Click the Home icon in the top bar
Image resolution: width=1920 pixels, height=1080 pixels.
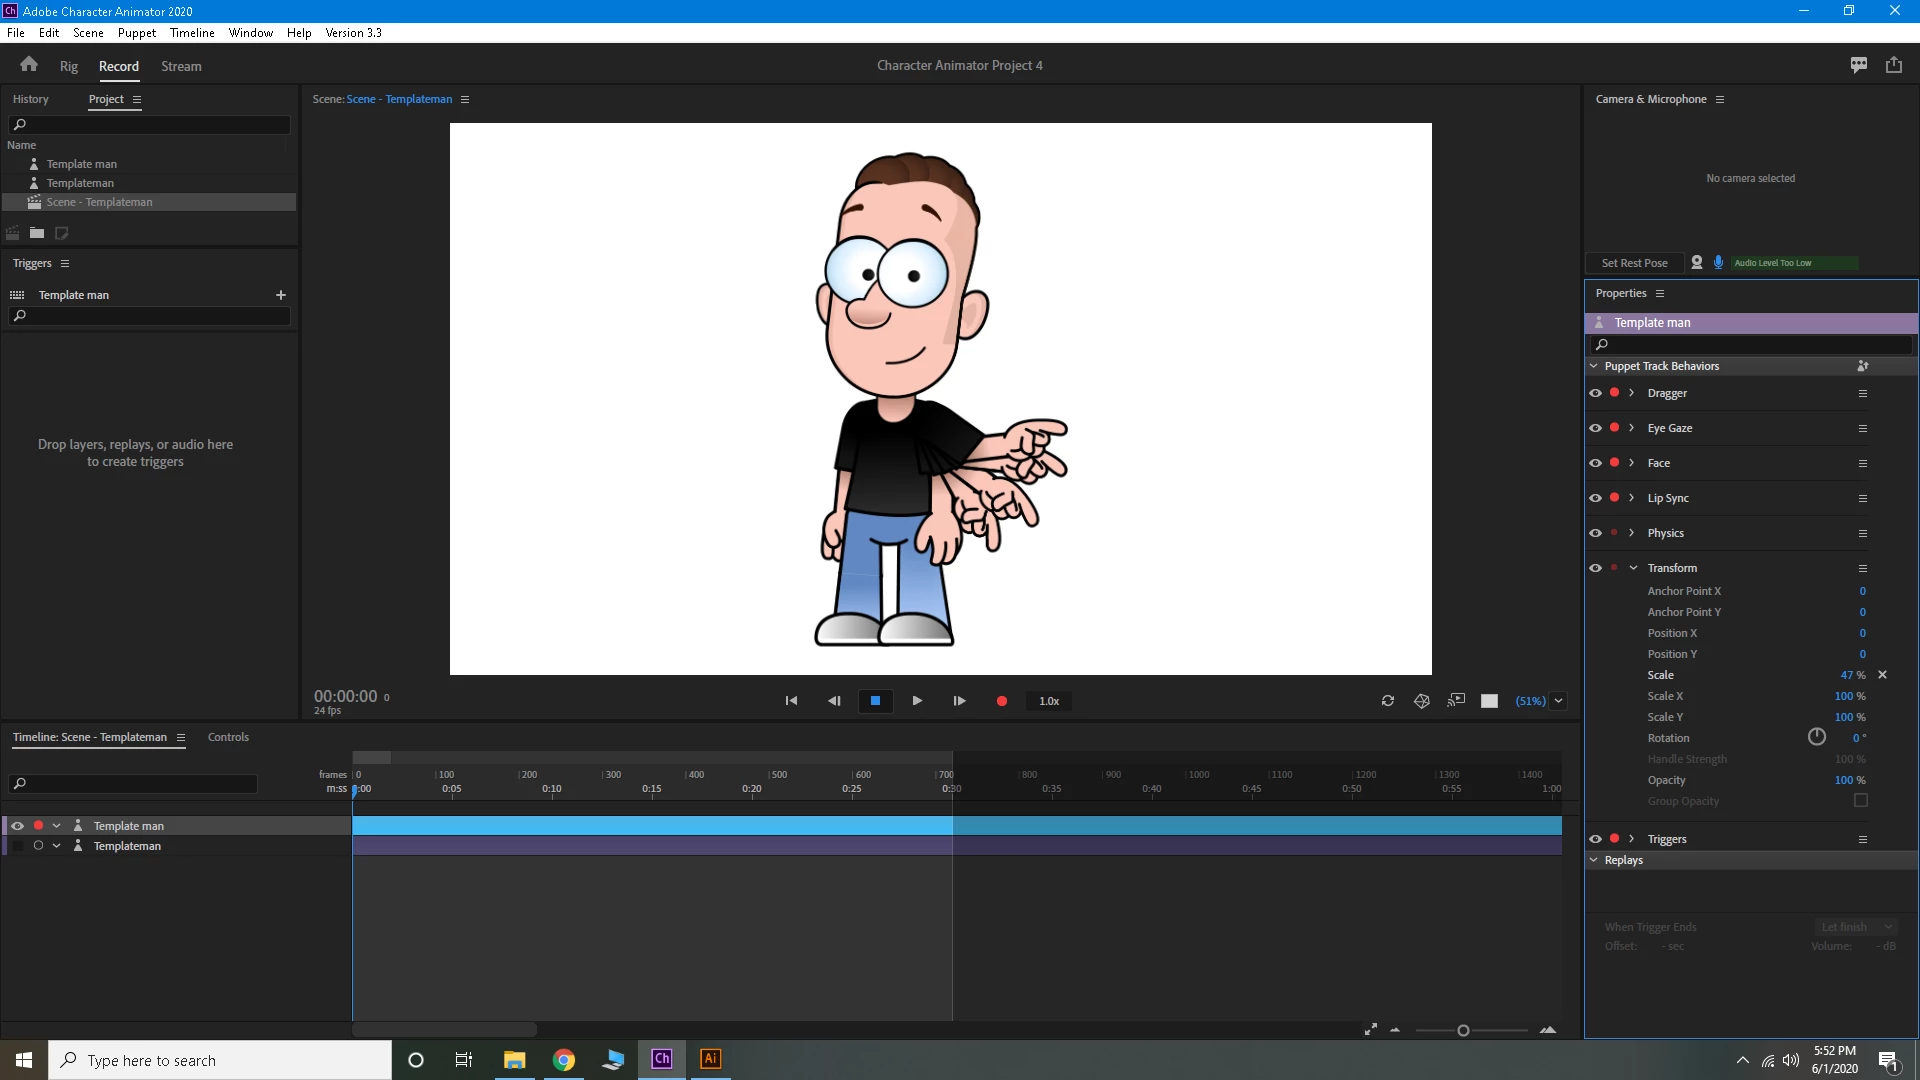click(x=29, y=65)
